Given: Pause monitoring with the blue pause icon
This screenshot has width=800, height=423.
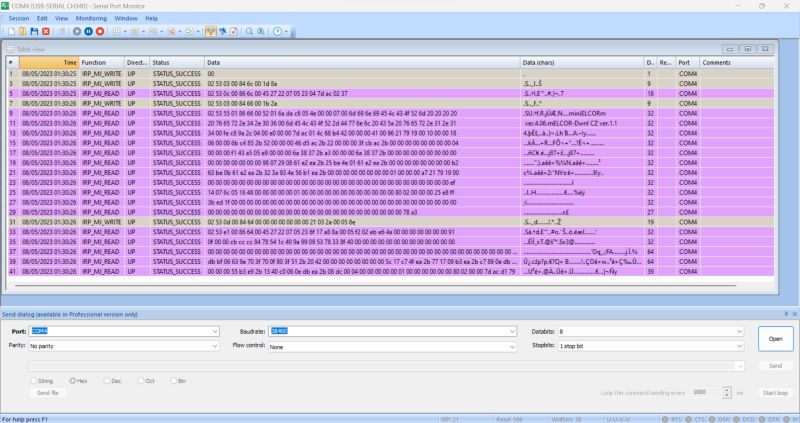Looking at the screenshot, I should coord(88,31).
